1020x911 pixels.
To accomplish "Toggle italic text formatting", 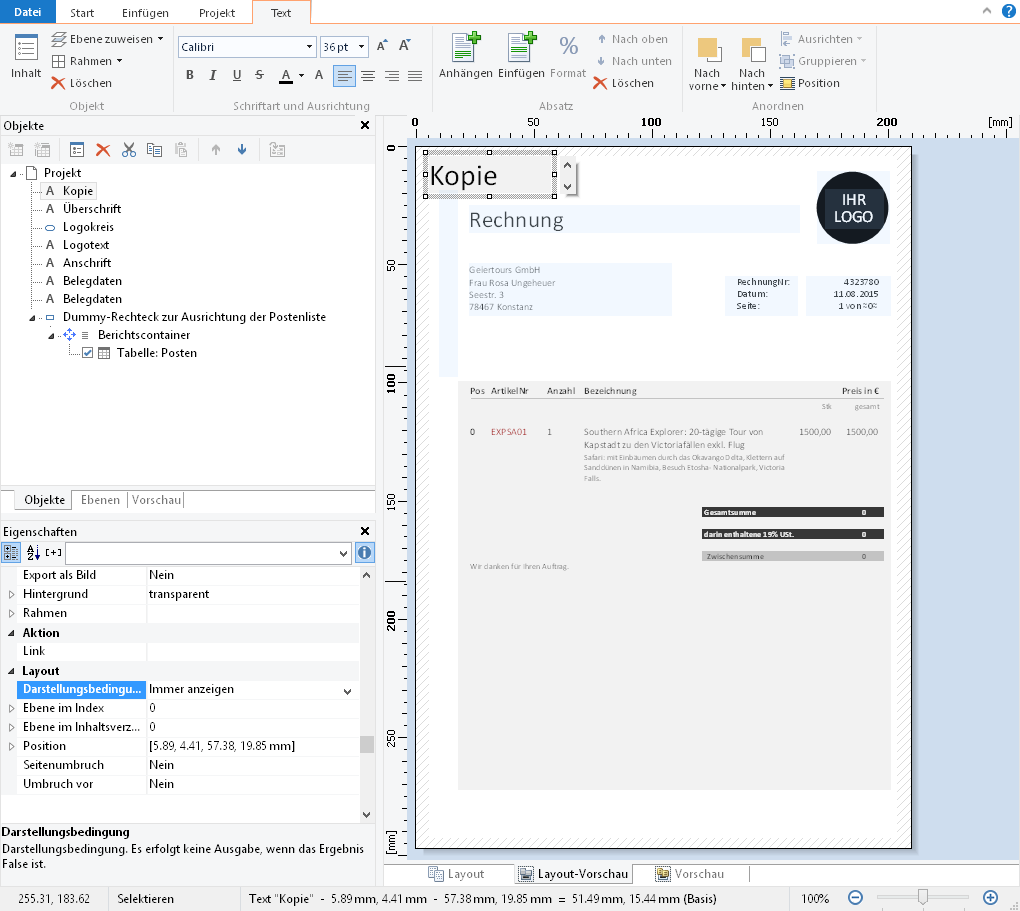I will pyautogui.click(x=213, y=75).
